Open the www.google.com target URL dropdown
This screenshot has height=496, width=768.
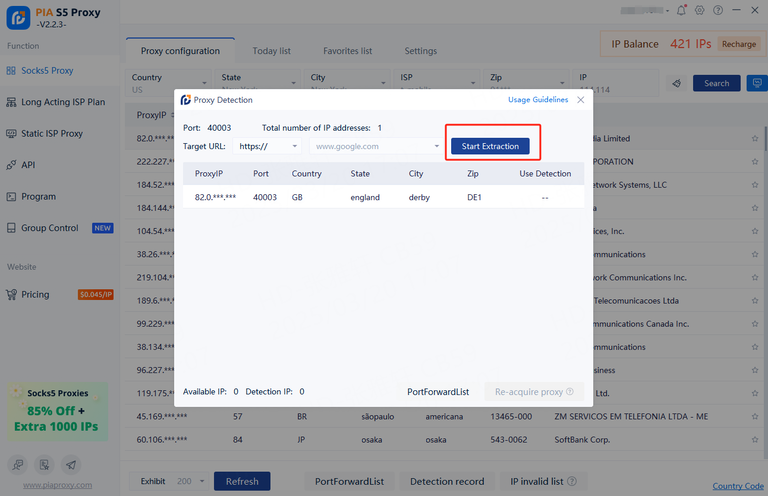[376, 146]
